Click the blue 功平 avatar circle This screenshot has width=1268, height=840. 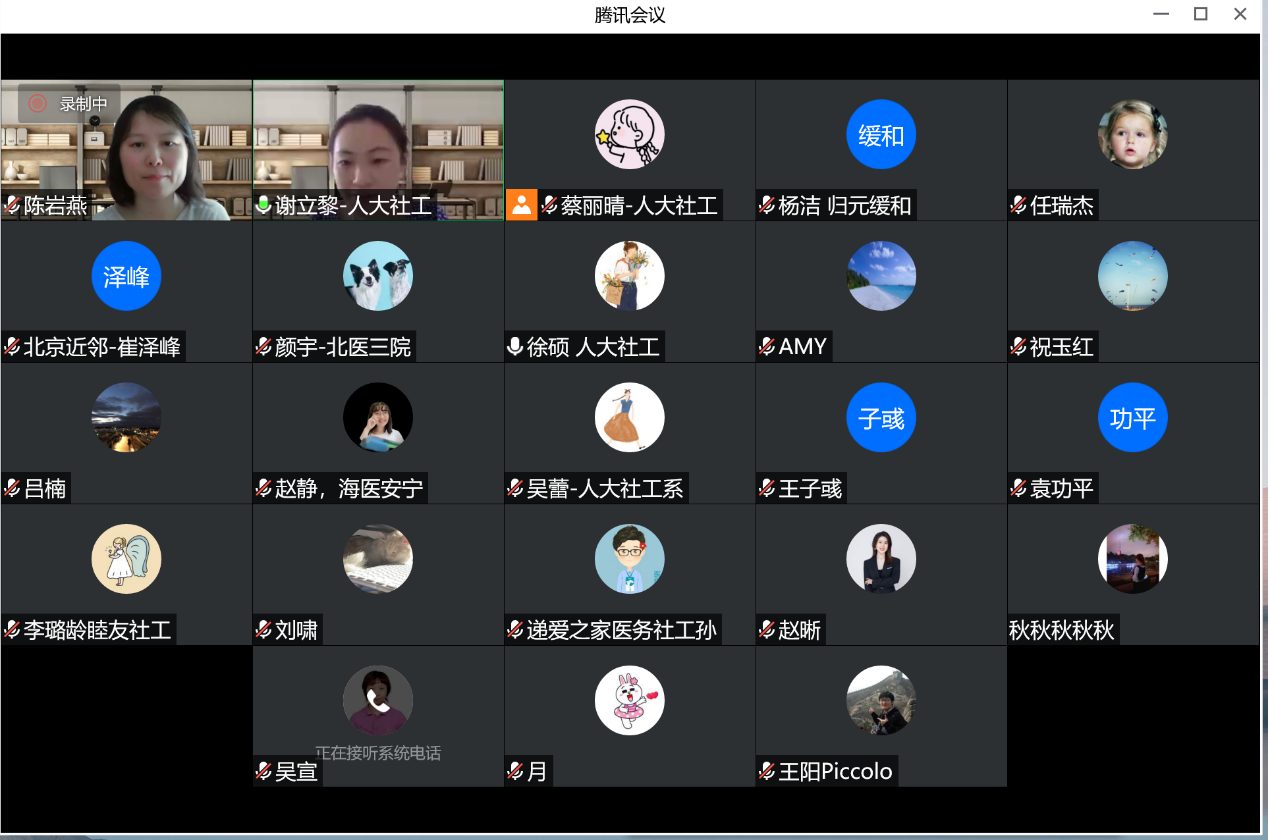(1132, 418)
